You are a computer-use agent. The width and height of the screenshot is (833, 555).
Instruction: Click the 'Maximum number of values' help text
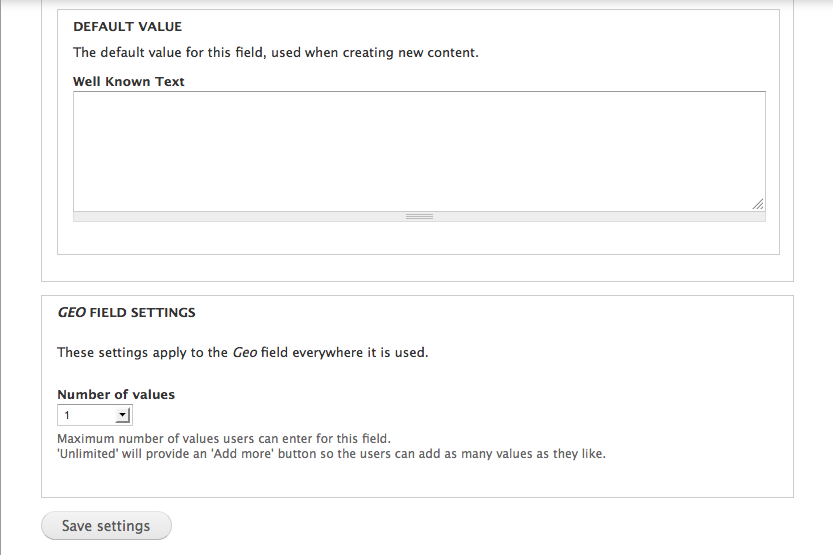pos(224,439)
